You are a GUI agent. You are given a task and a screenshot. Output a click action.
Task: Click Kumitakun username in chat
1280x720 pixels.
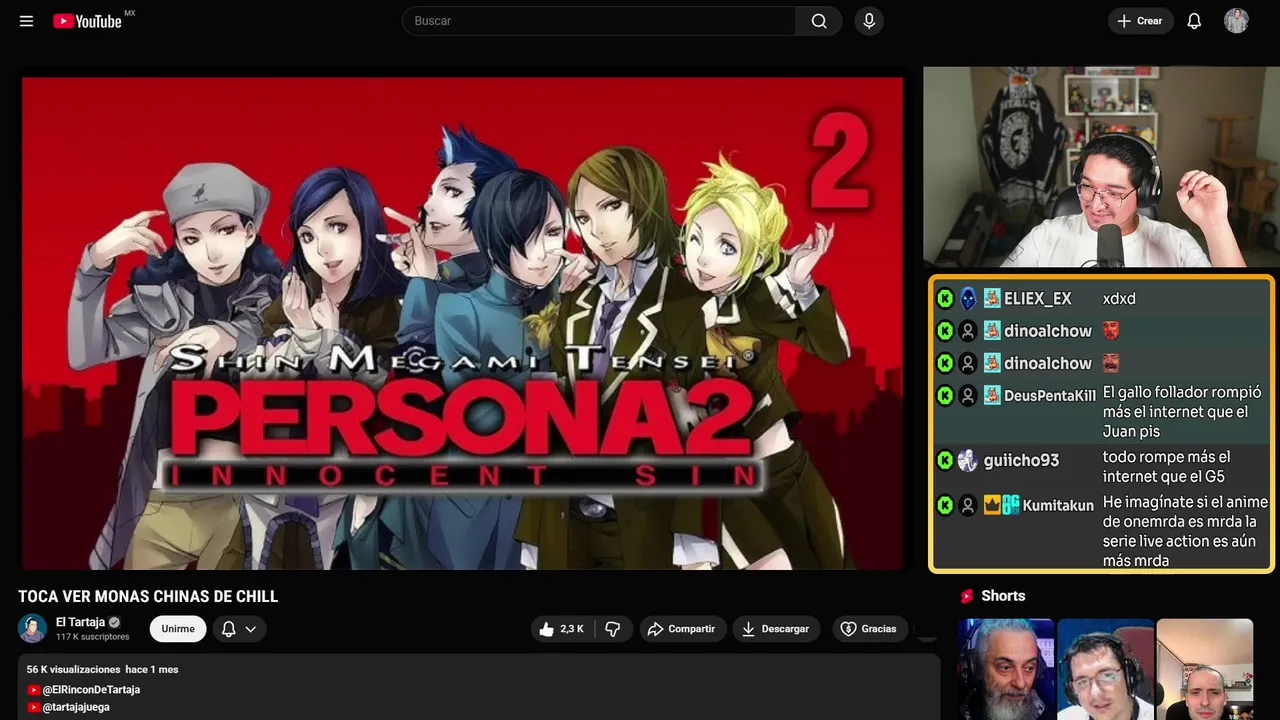[x=1058, y=506]
